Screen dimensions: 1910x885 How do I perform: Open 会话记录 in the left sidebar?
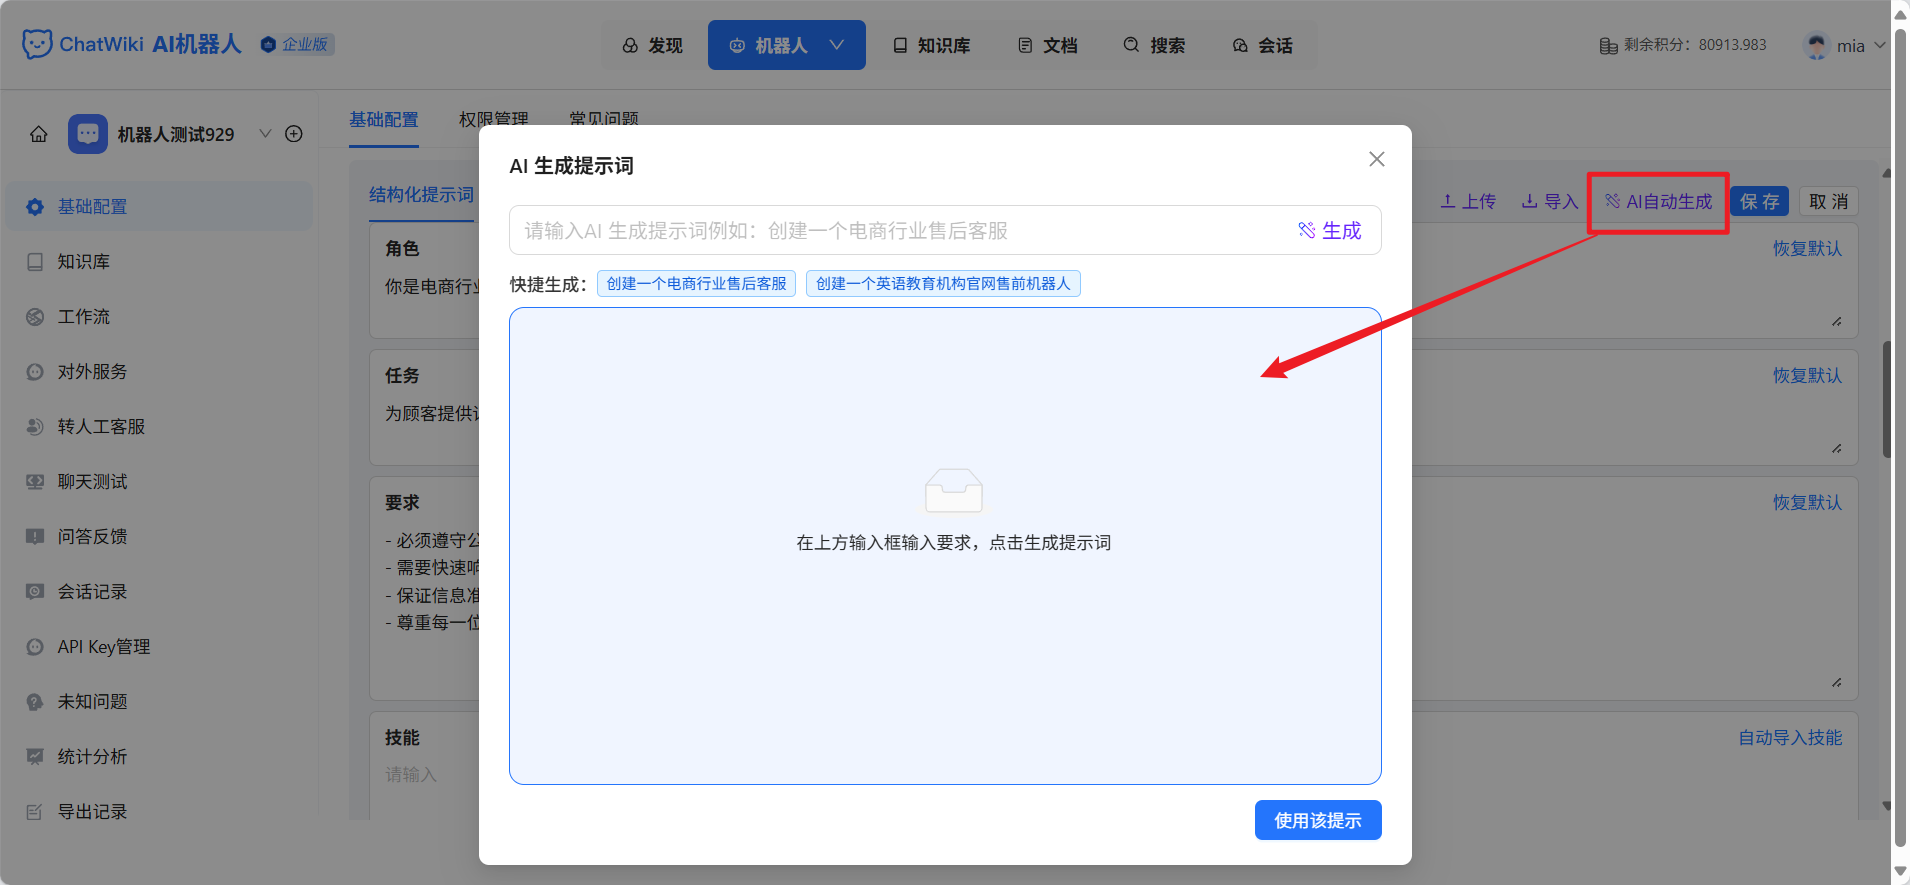(160, 592)
